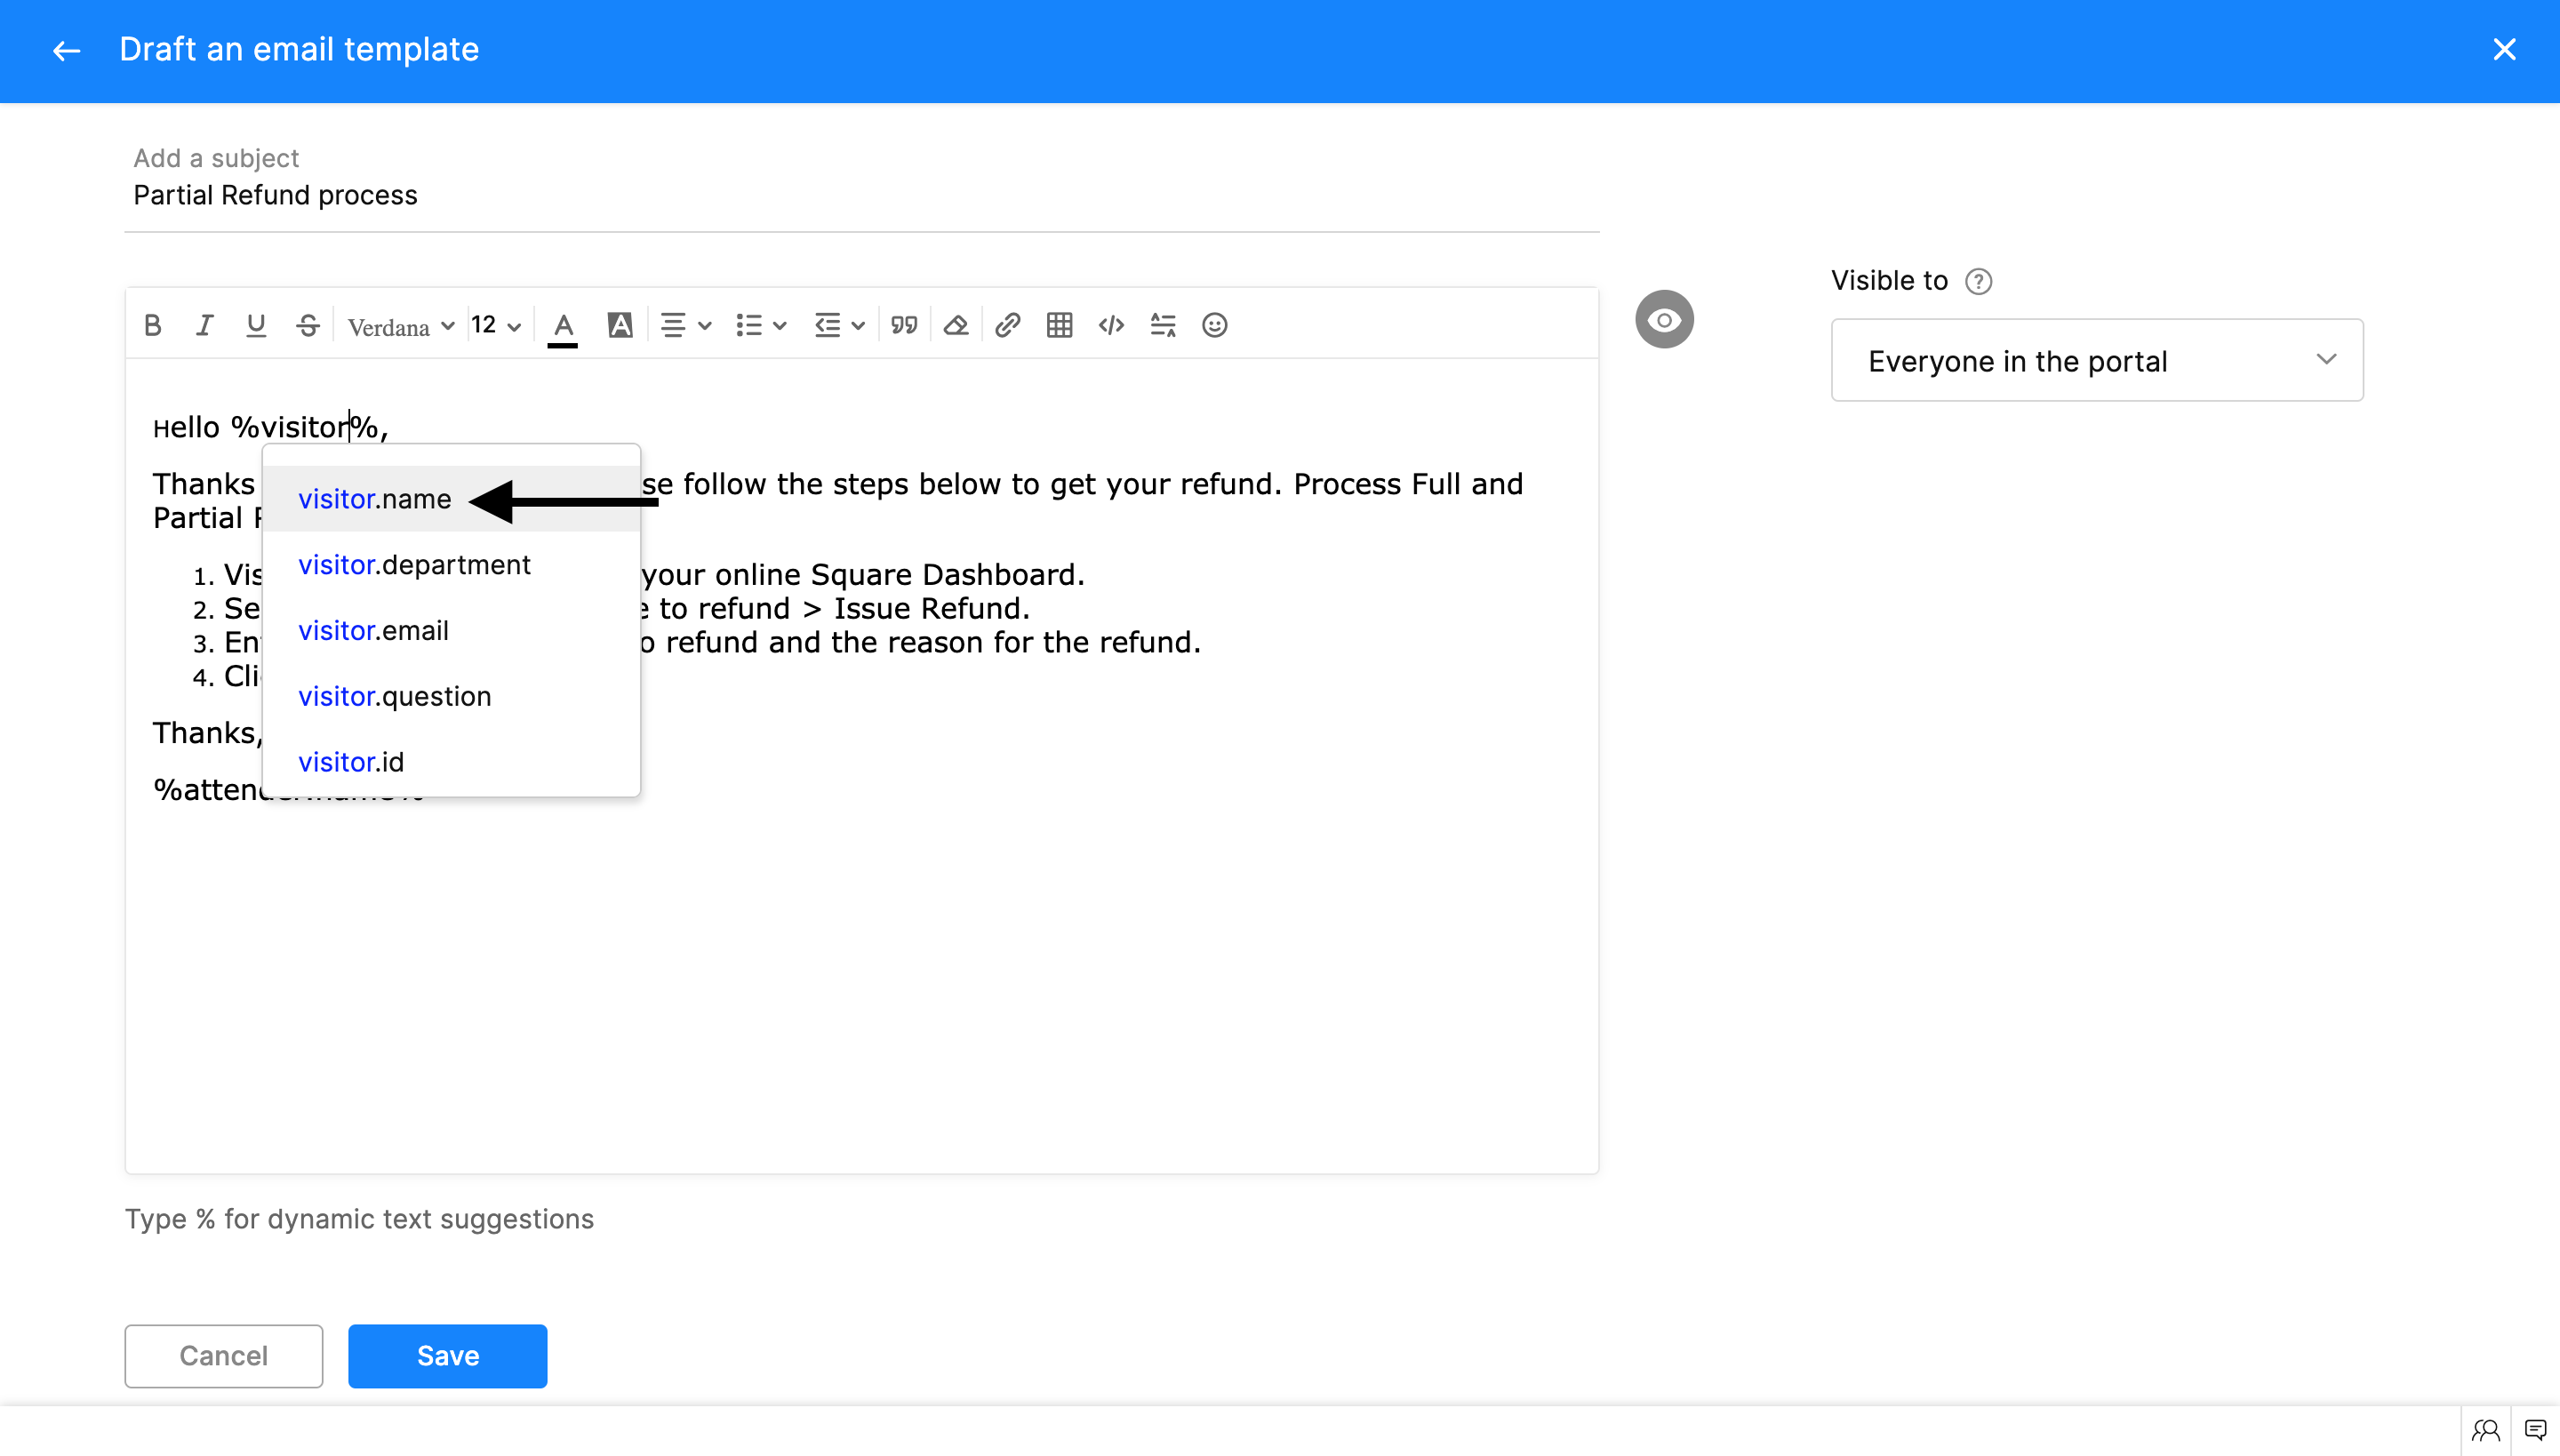Open the font size 12 dropdown
2560x1456 pixels.
(x=496, y=326)
